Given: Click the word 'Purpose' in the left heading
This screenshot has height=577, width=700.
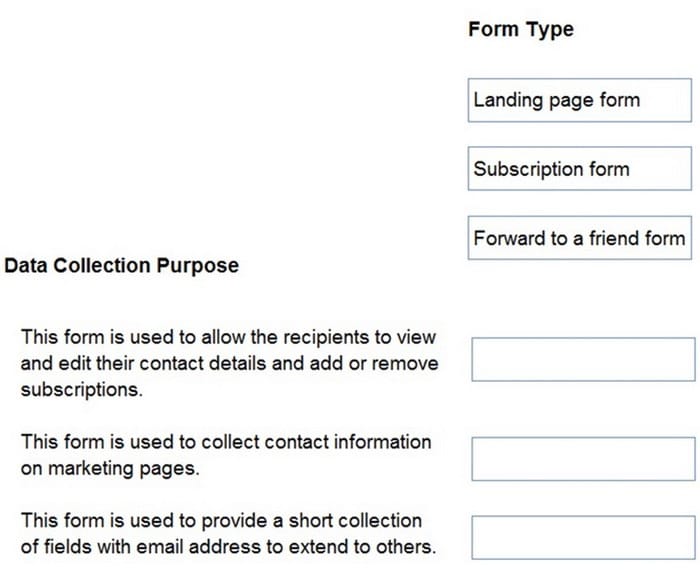Looking at the screenshot, I should pos(198,266).
